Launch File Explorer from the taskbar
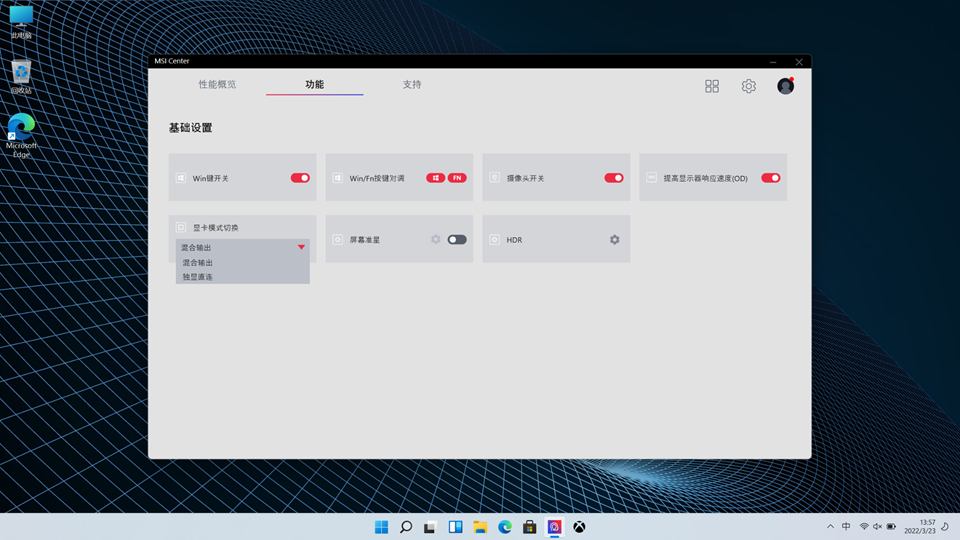The height and width of the screenshot is (540, 960). pyautogui.click(x=480, y=527)
